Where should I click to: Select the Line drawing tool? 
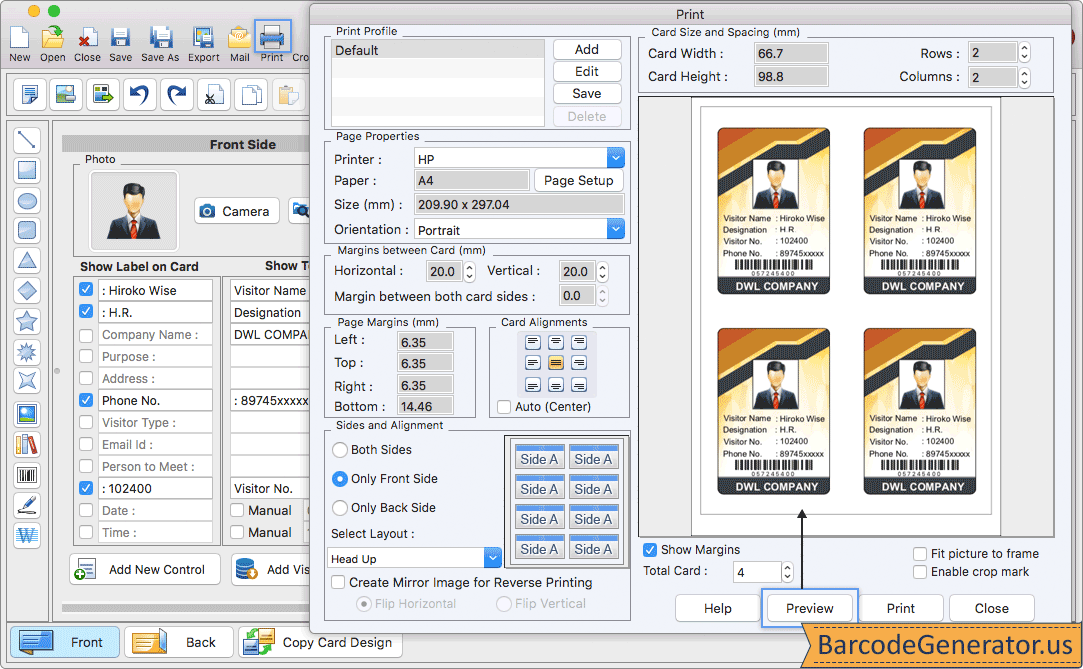click(26, 140)
